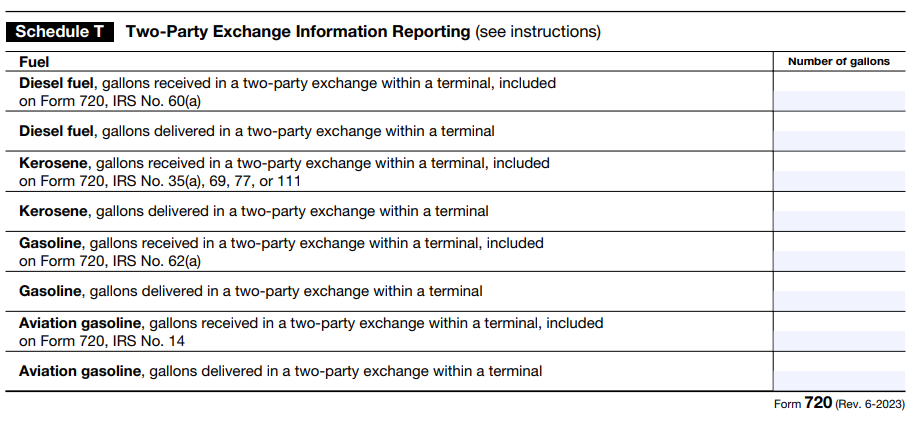Click the aviation gasoline received input field
Screen dimensions: 922x427
pos(838,340)
